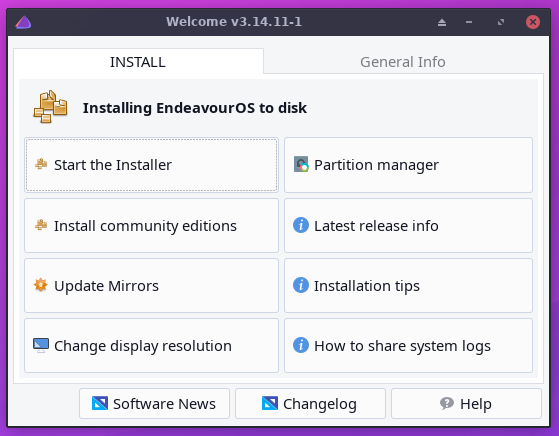559x436 pixels.
Task: Close the Welcome window
Action: coord(533,22)
